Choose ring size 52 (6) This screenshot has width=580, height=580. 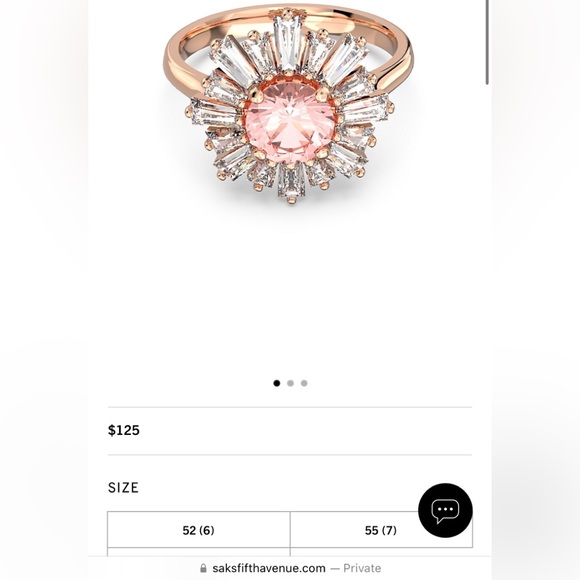click(x=199, y=530)
